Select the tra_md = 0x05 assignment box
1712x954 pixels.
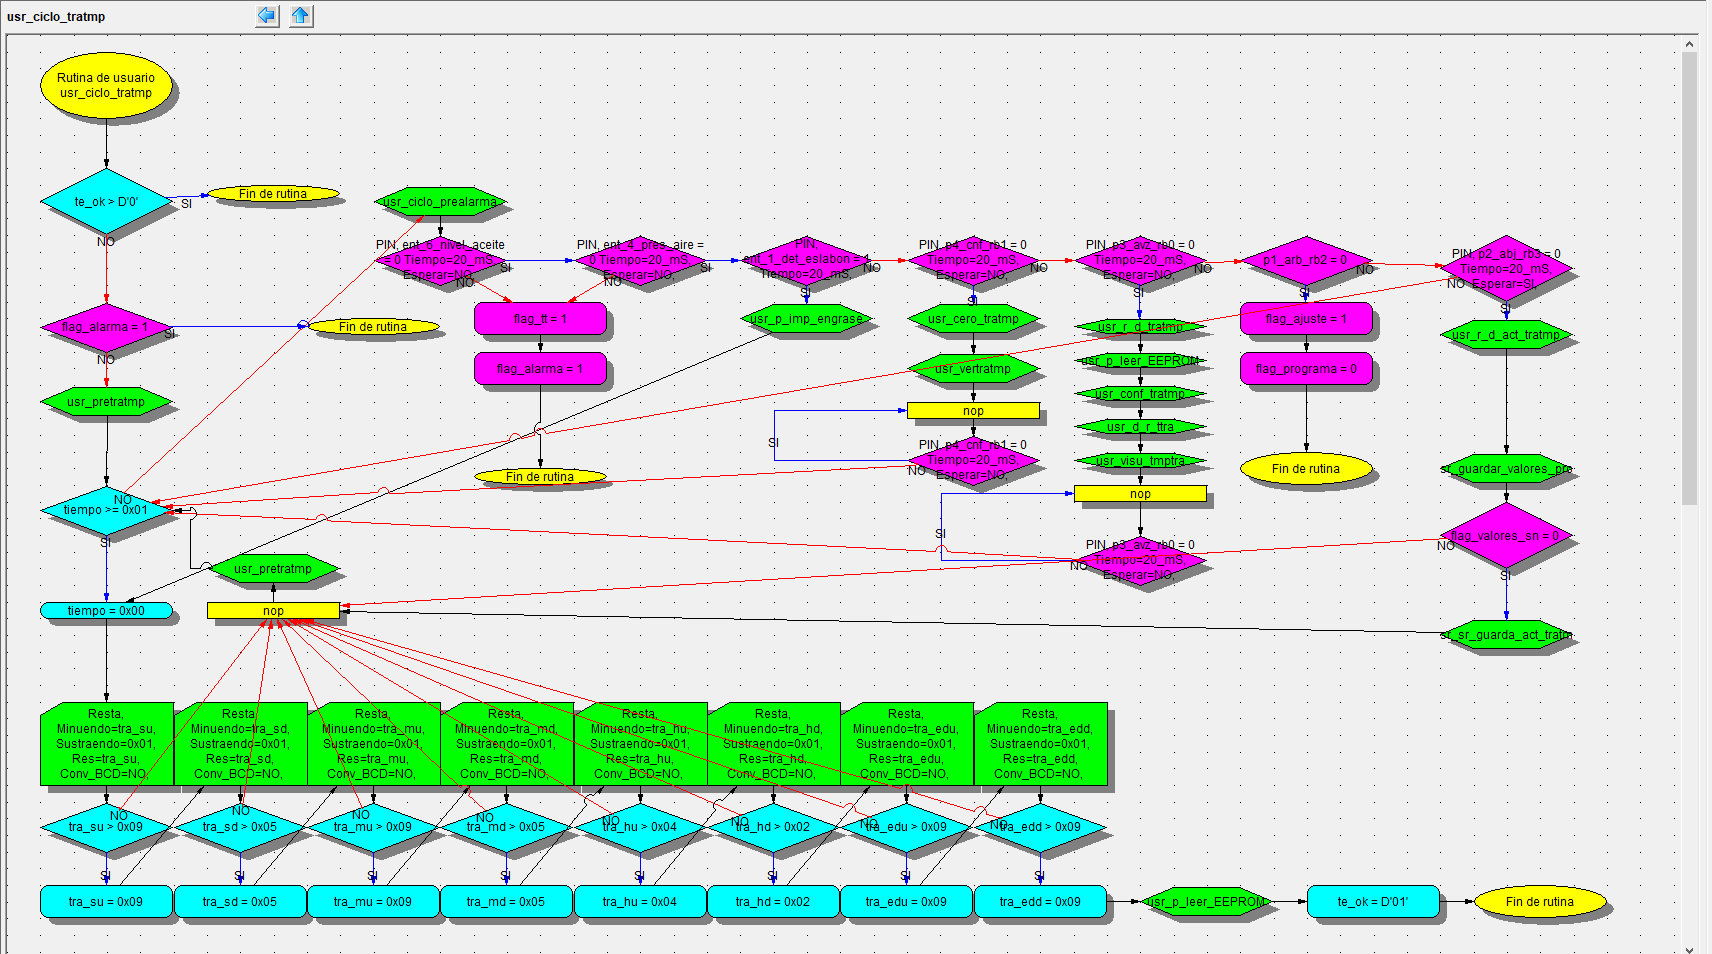coord(507,902)
